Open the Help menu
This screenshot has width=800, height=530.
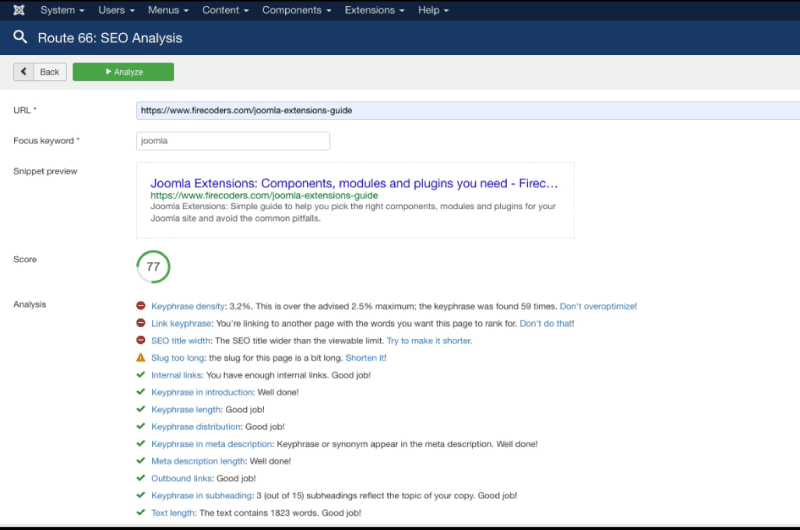(433, 10)
